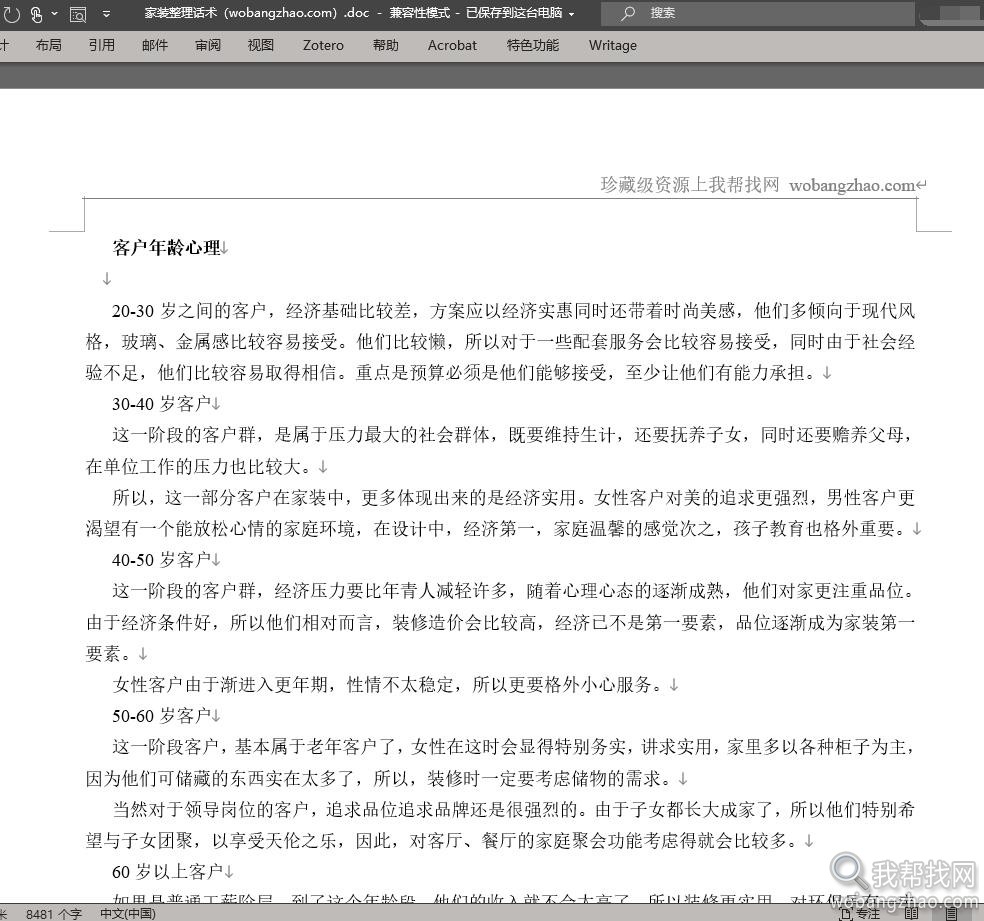Click the subheading 30-40 岁客户
Screen dimensions: 984x921
[x=161, y=404]
